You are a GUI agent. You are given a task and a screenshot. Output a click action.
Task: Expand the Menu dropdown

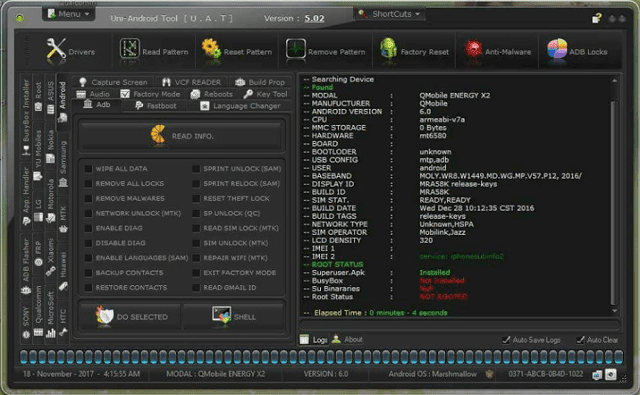pyautogui.click(x=69, y=14)
